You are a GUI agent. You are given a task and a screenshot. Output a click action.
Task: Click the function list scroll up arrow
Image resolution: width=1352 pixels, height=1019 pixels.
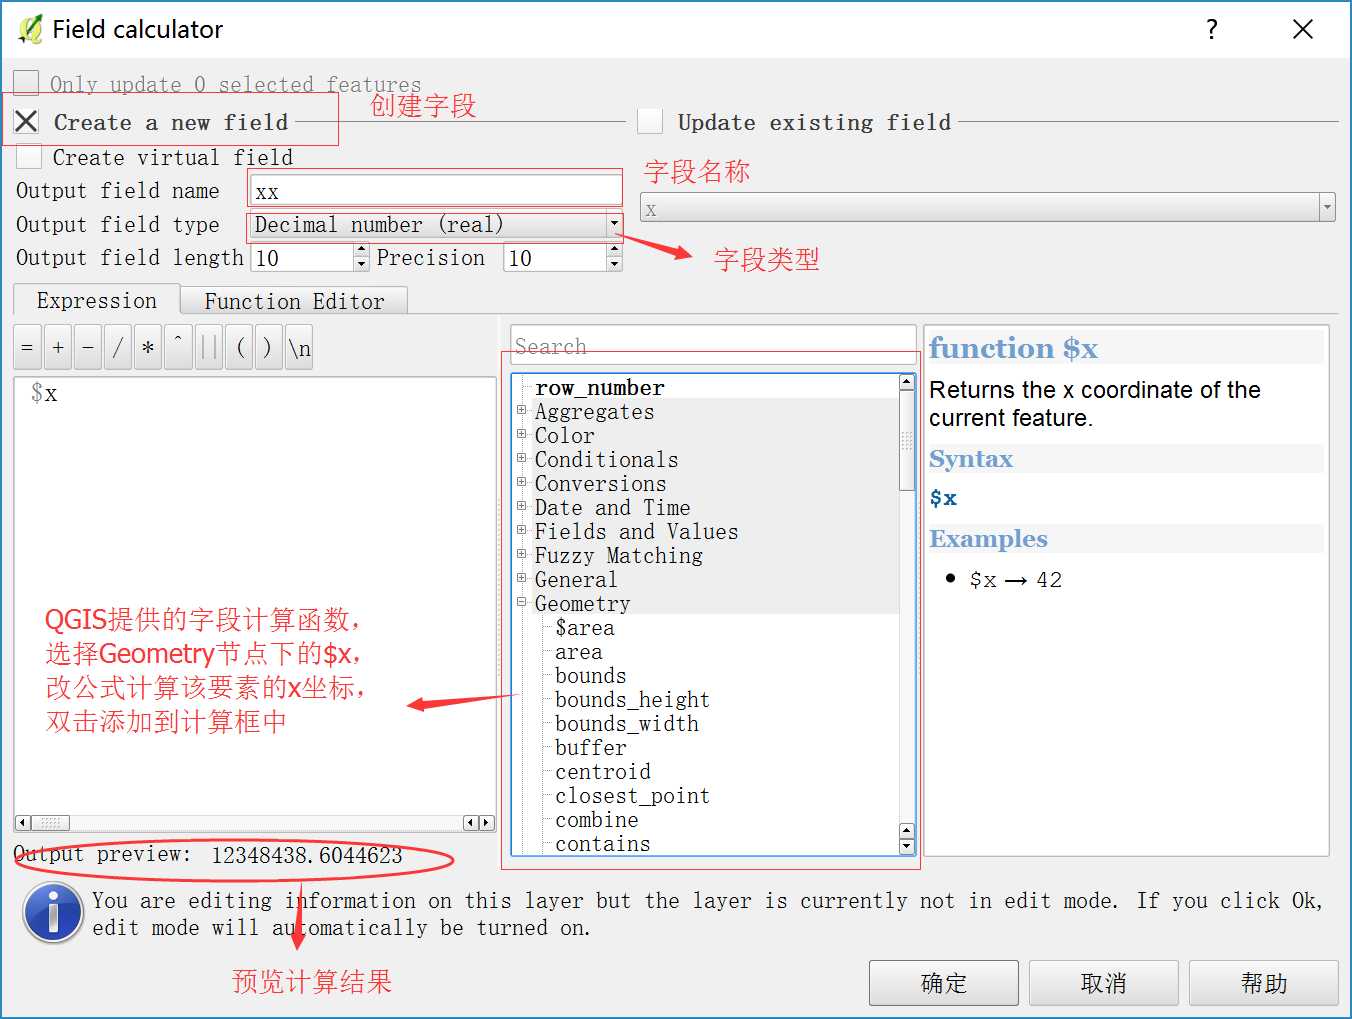point(907,382)
